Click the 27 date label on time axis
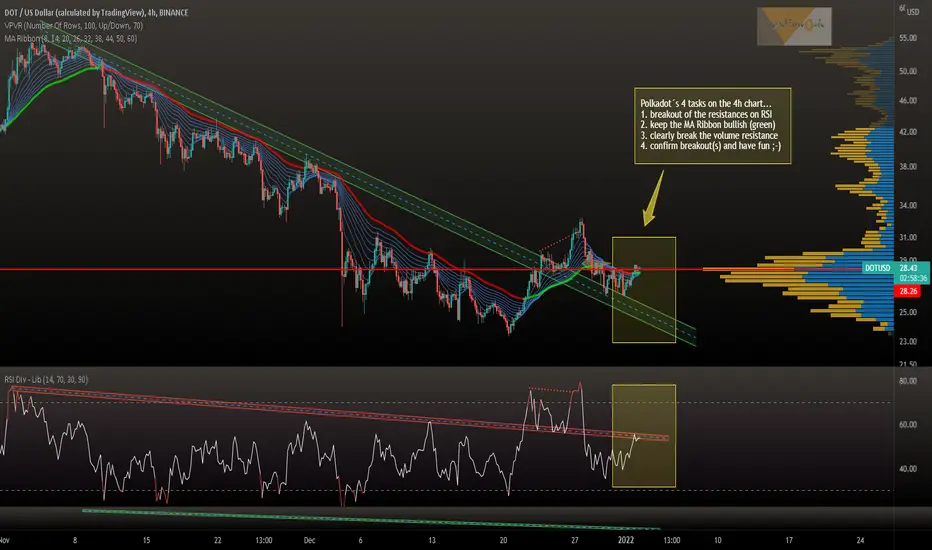This screenshot has width=932, height=550. (x=574, y=540)
